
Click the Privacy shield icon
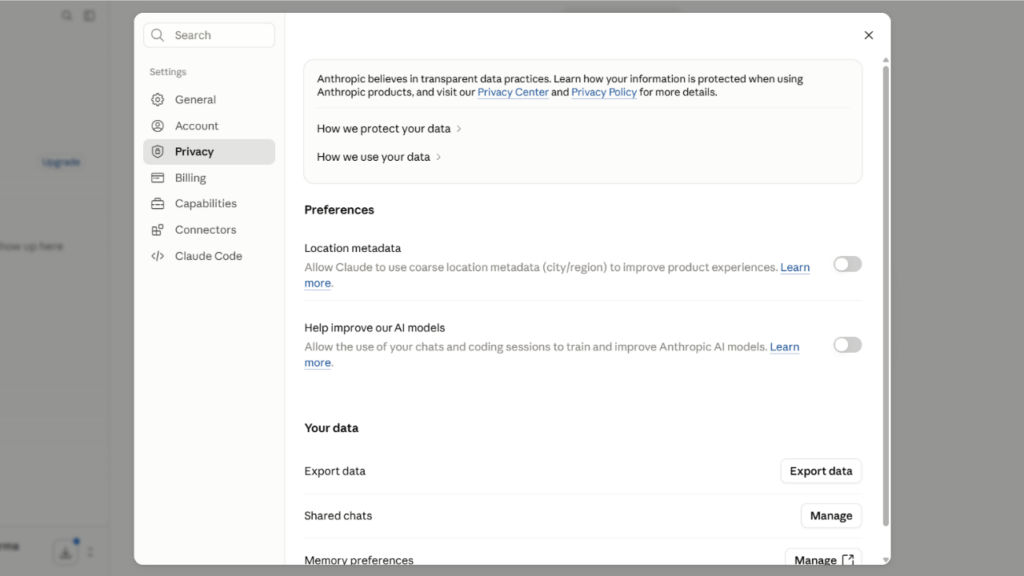157,152
